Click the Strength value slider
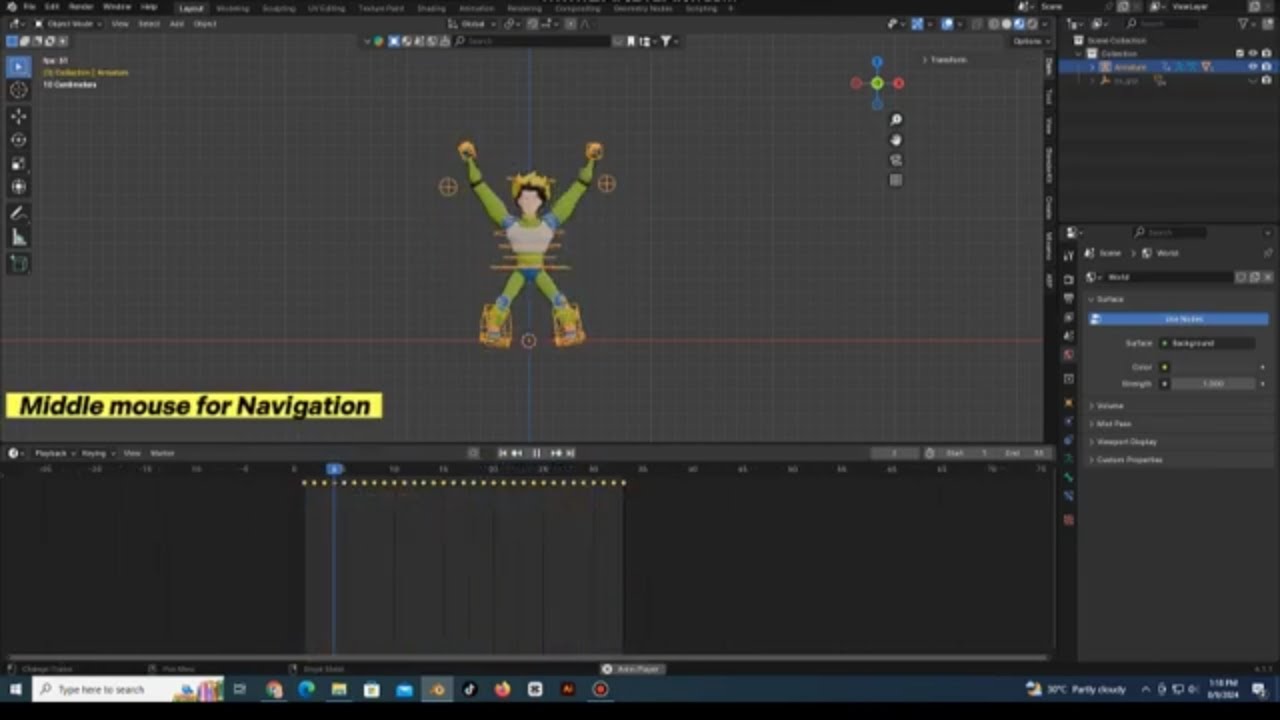1280x720 pixels. coord(1214,384)
